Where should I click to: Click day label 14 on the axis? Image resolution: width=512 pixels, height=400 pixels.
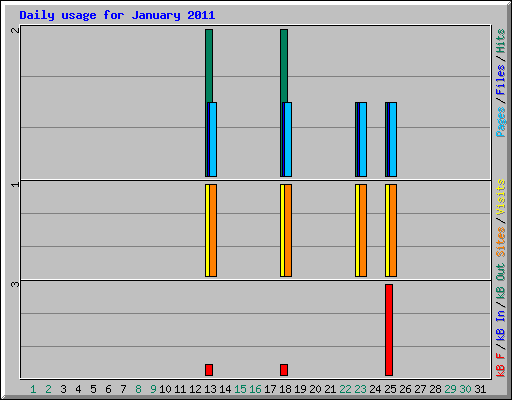point(225,389)
